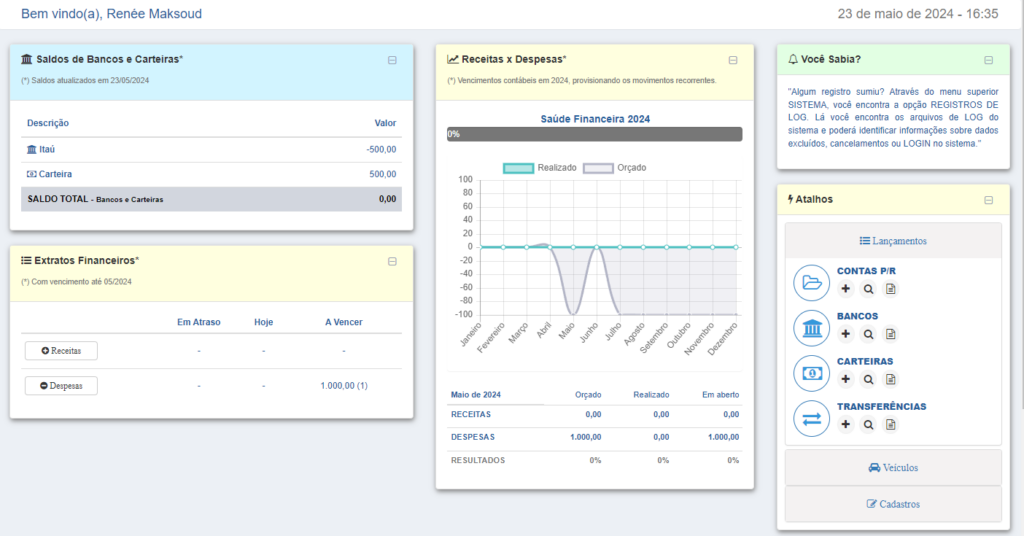The width and height of the screenshot is (1024, 536).
Task: Click the wallet icon beside Carteira
Action: [31, 174]
